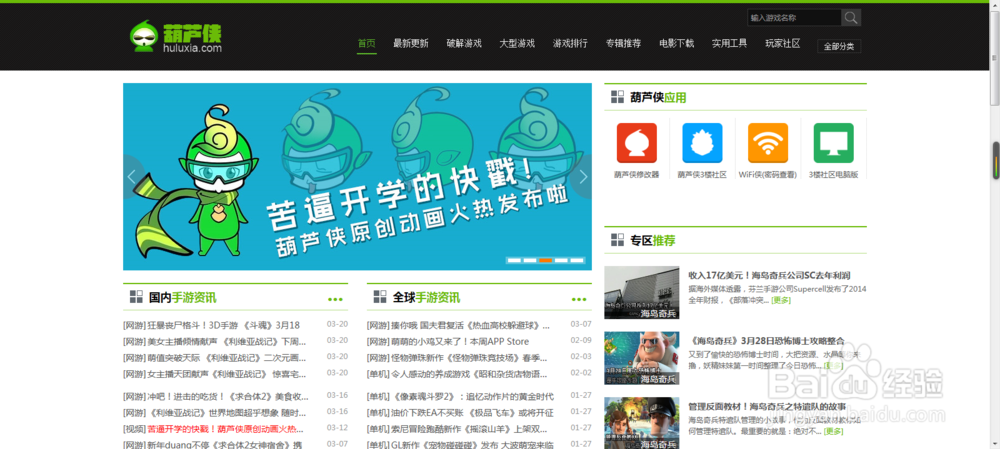Open article 管理反面教材！海岛奇兵之特遣队的故事
The width and height of the screenshot is (1000, 449).
tap(768, 406)
